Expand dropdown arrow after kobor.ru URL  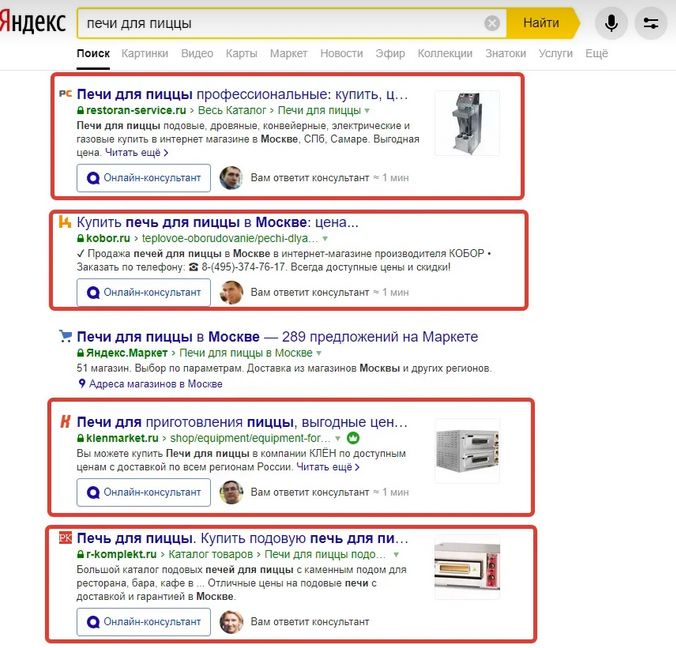click(325, 238)
